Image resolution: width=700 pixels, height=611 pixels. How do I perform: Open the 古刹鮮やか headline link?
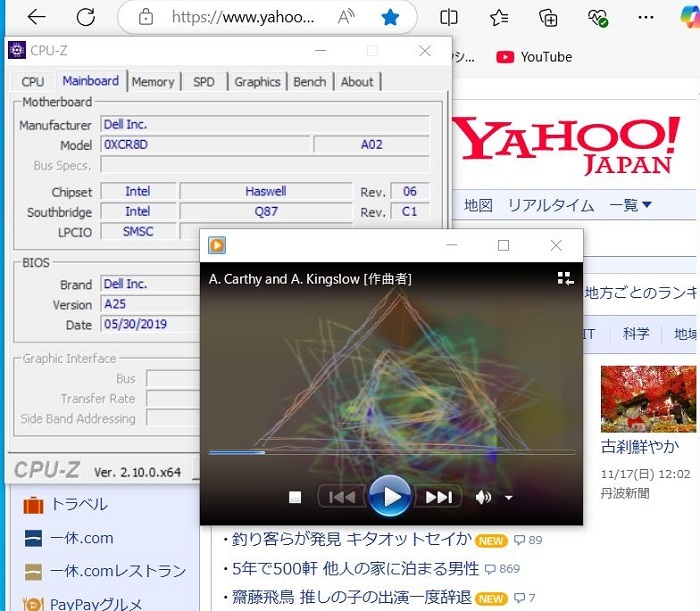click(x=640, y=446)
